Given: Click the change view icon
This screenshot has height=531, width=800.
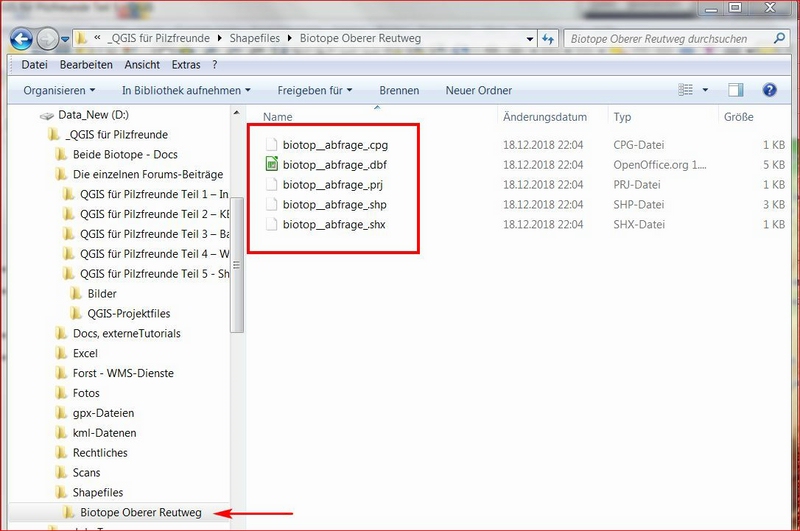Looking at the screenshot, I should (x=686, y=90).
